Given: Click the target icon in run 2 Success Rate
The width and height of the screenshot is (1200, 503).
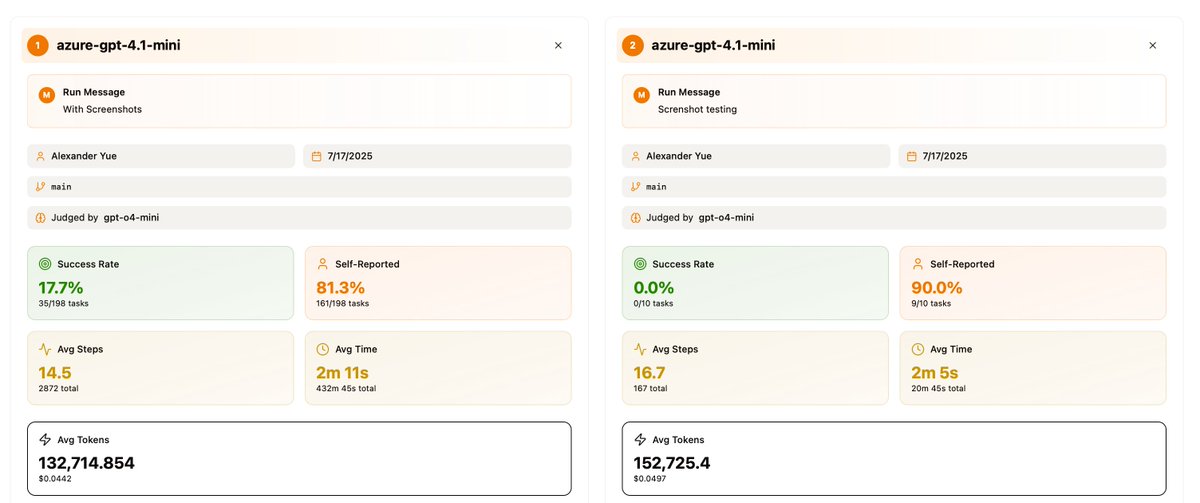Looking at the screenshot, I should coord(640,264).
